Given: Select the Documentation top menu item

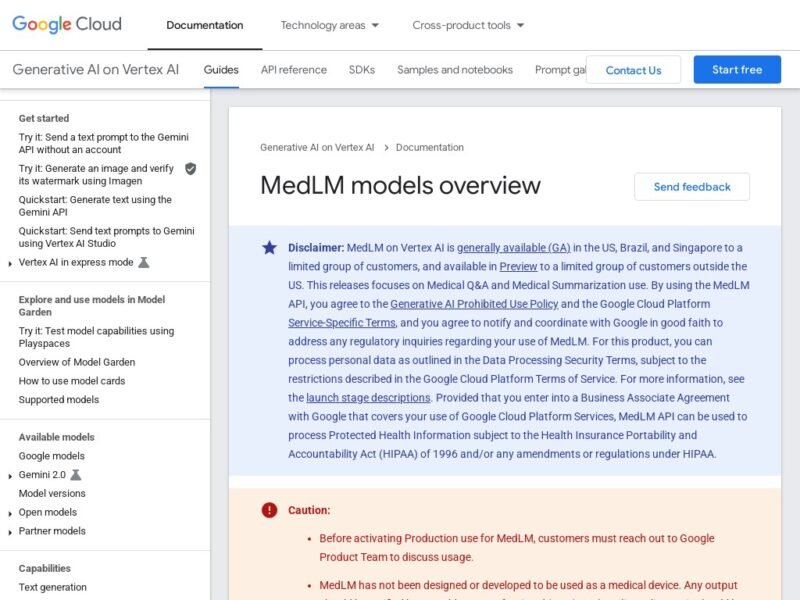Looking at the screenshot, I should (205, 25).
